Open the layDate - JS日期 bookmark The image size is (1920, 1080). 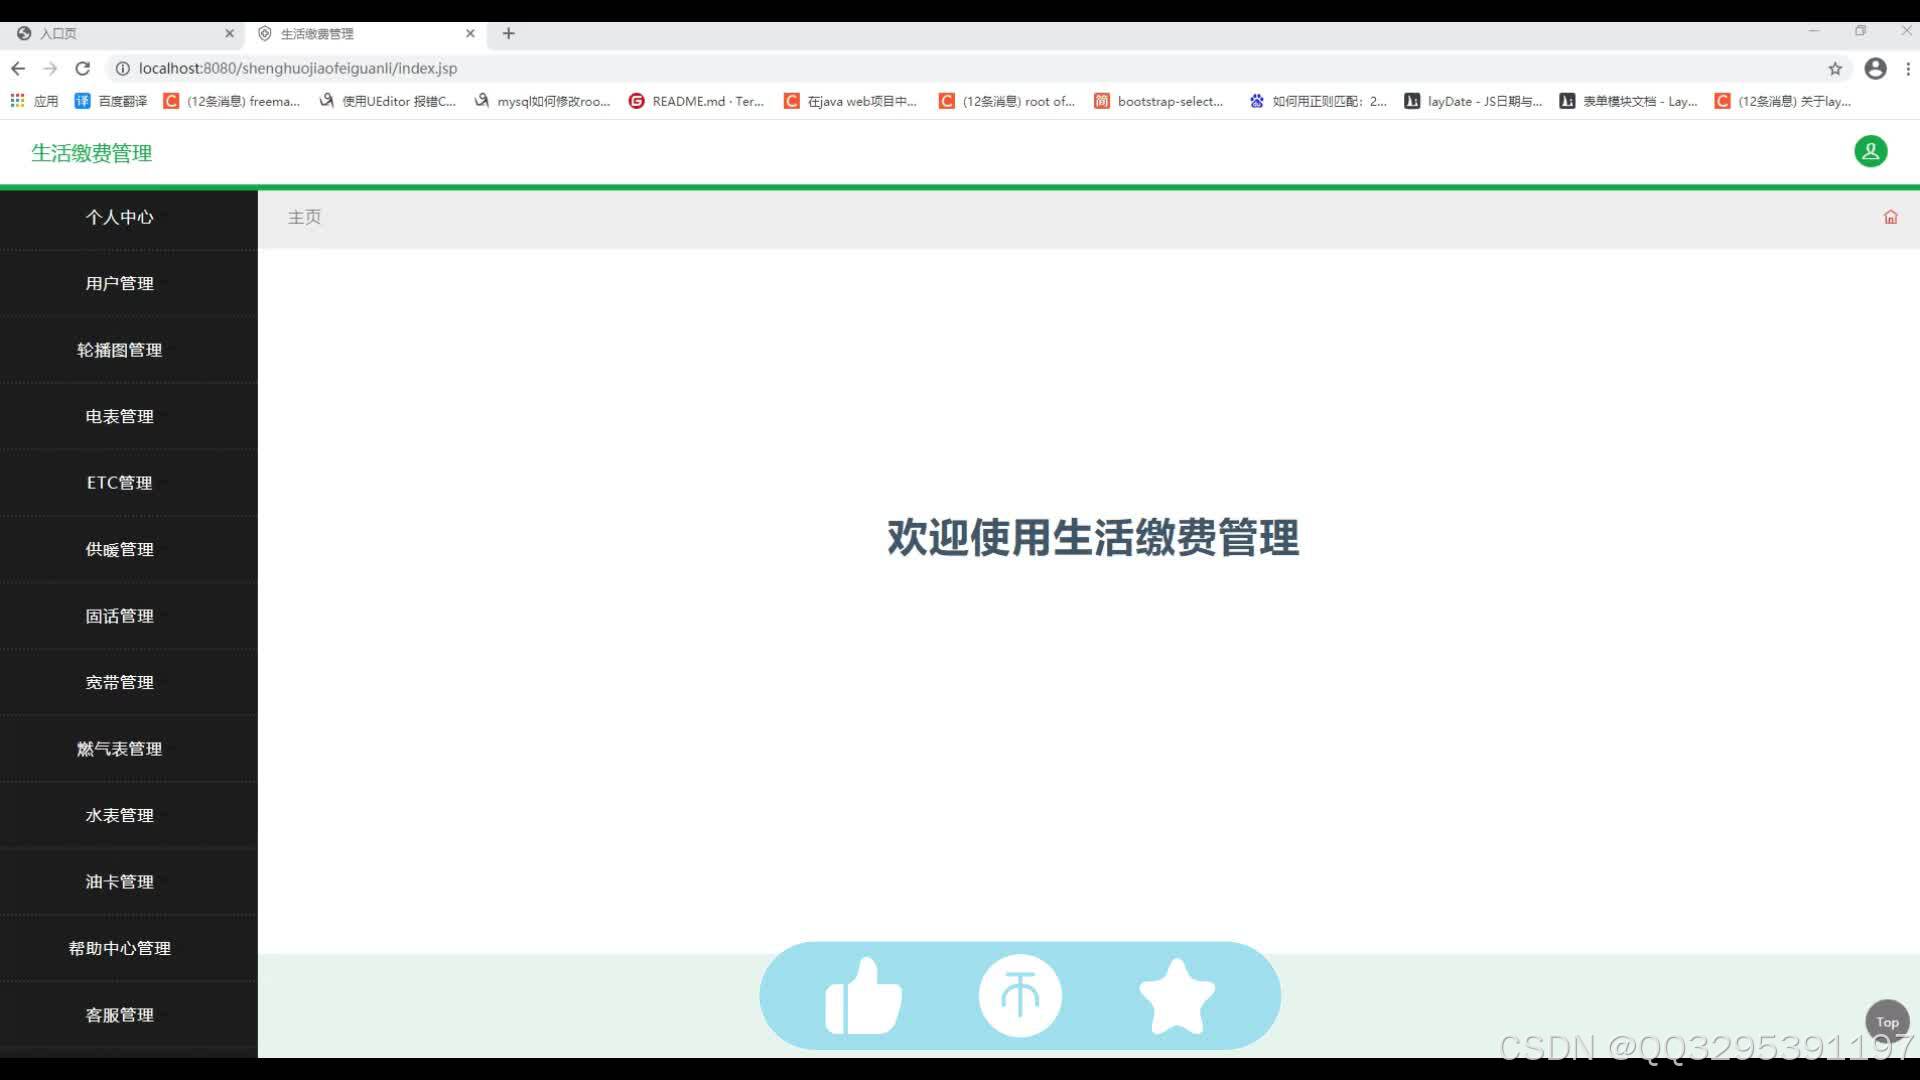click(x=1473, y=101)
